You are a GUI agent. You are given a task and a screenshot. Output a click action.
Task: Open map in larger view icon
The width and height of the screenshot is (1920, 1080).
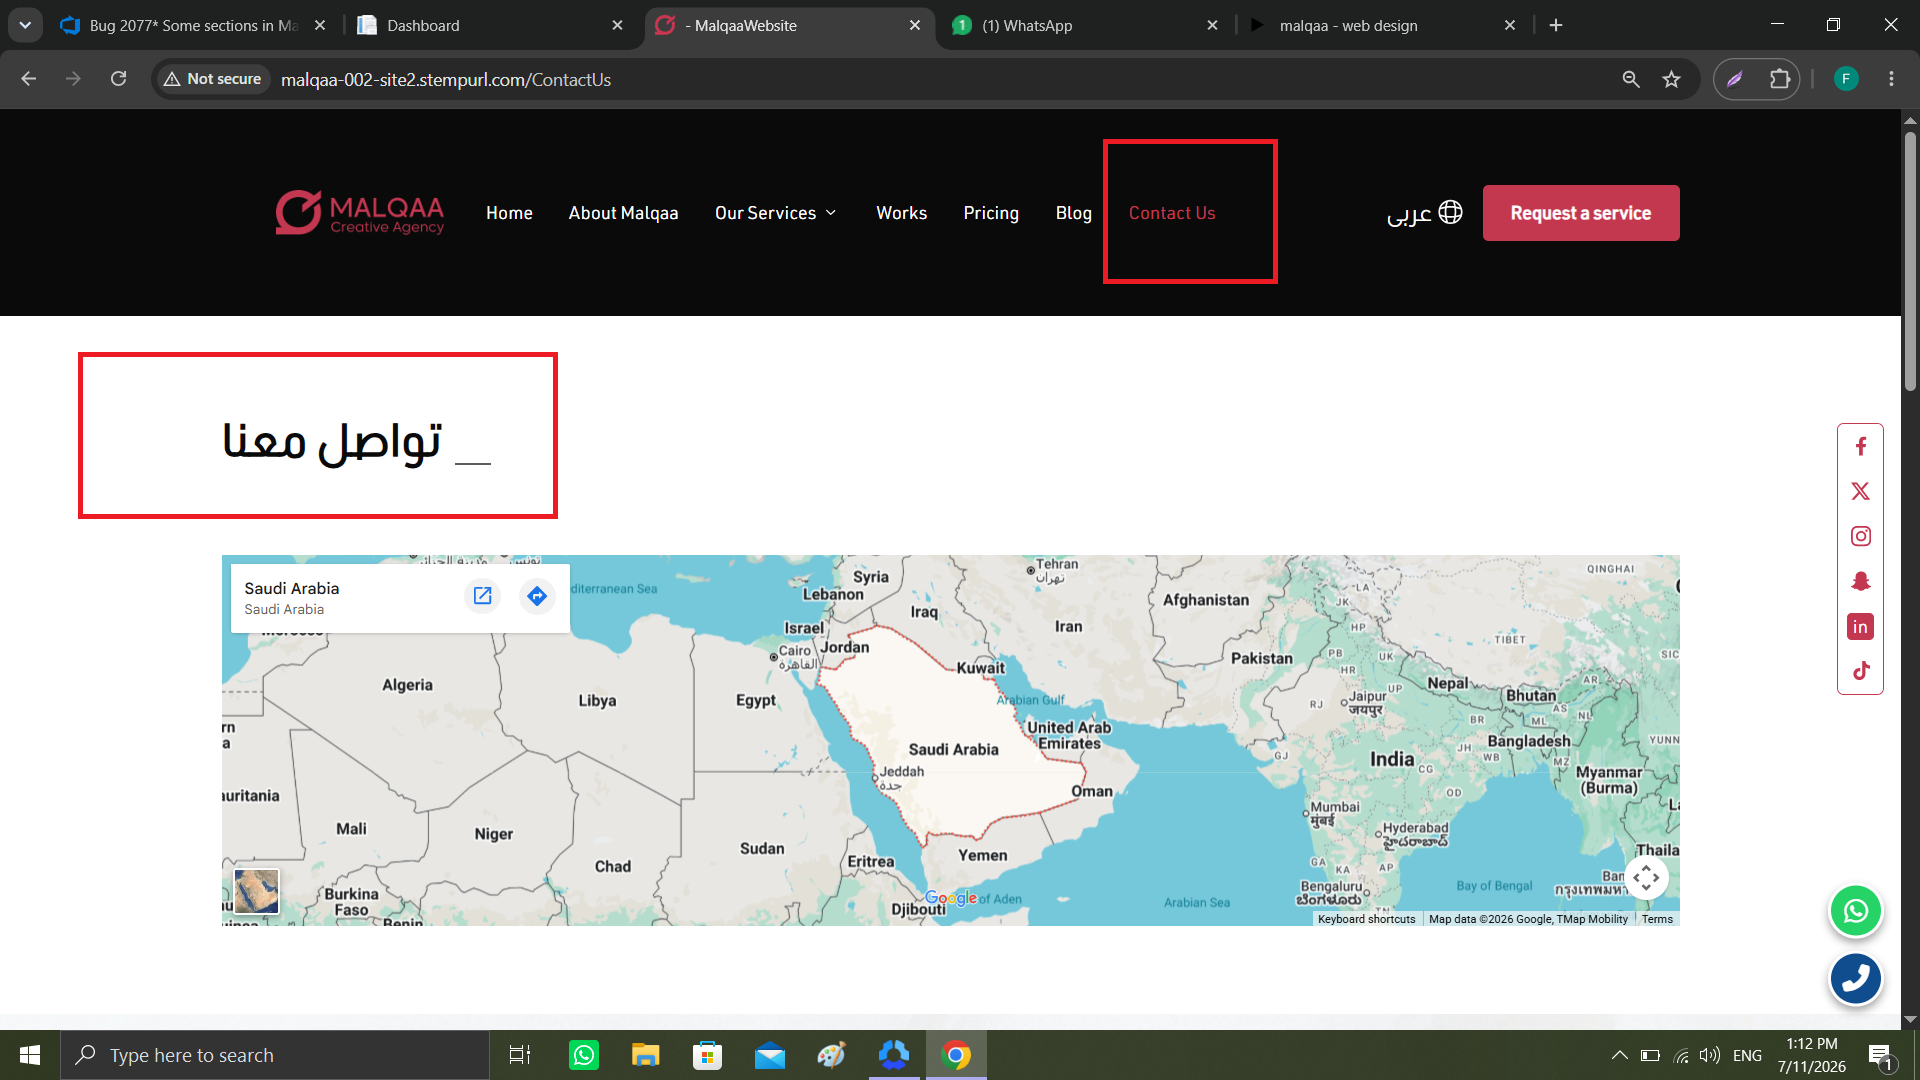click(483, 596)
